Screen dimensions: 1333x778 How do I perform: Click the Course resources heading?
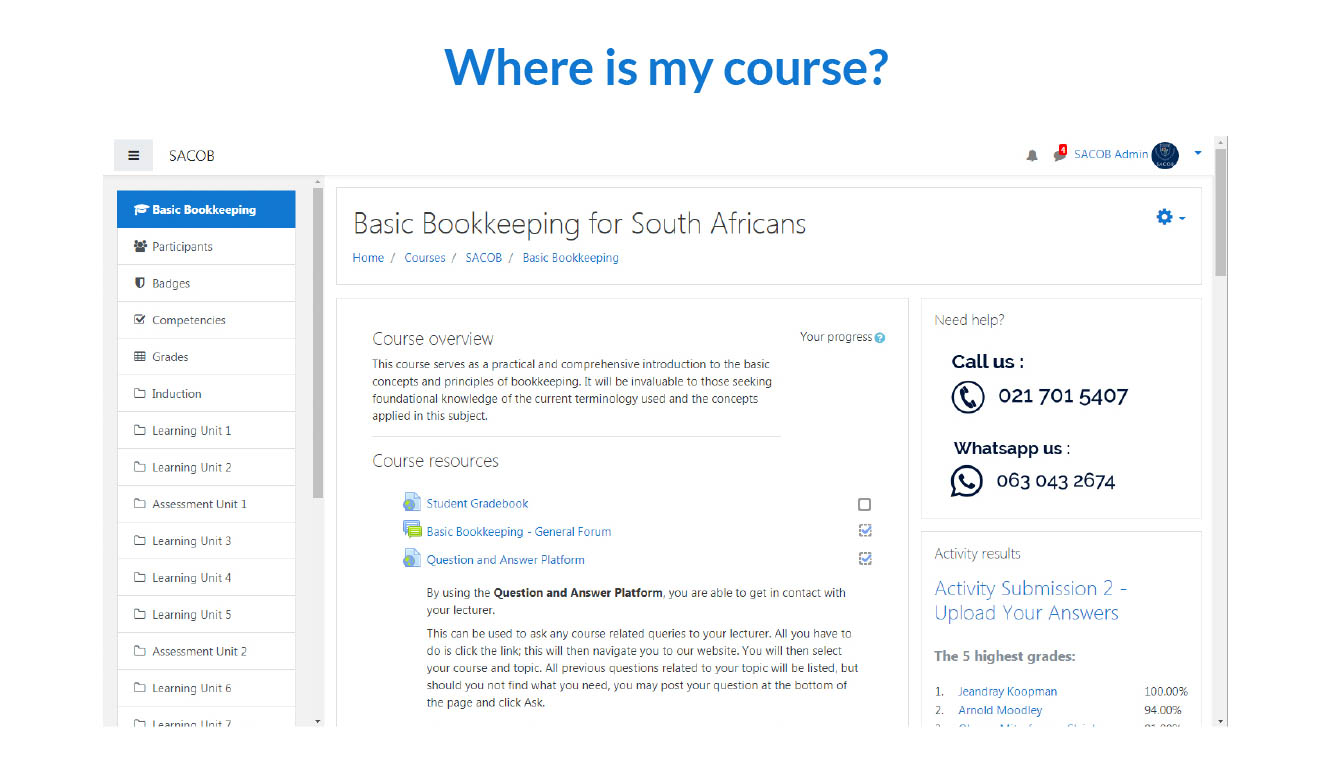click(x=435, y=461)
